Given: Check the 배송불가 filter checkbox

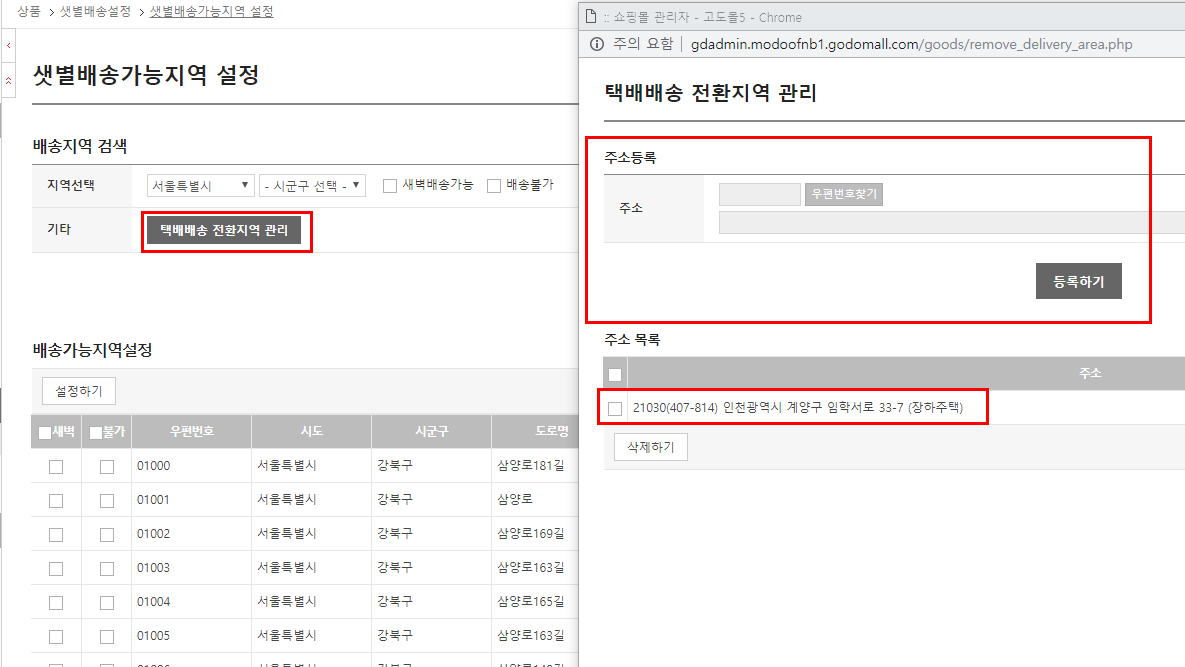Looking at the screenshot, I should click(x=494, y=186).
